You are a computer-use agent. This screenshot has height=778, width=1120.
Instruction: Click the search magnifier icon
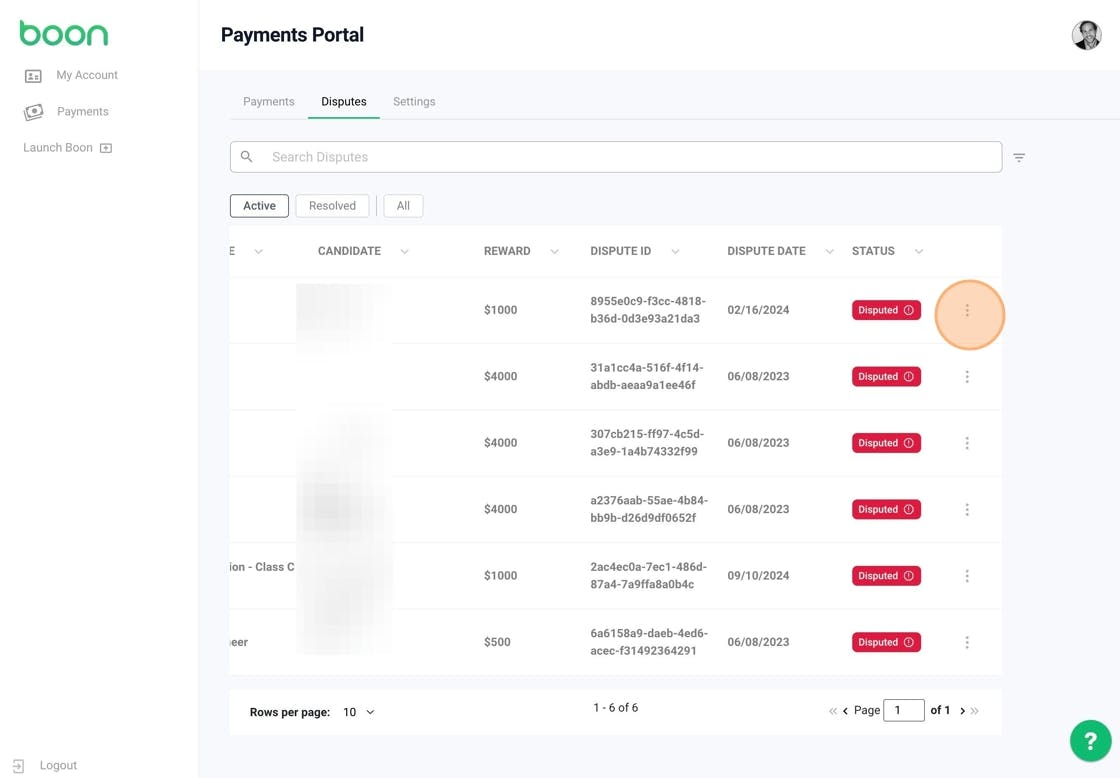tap(246, 156)
